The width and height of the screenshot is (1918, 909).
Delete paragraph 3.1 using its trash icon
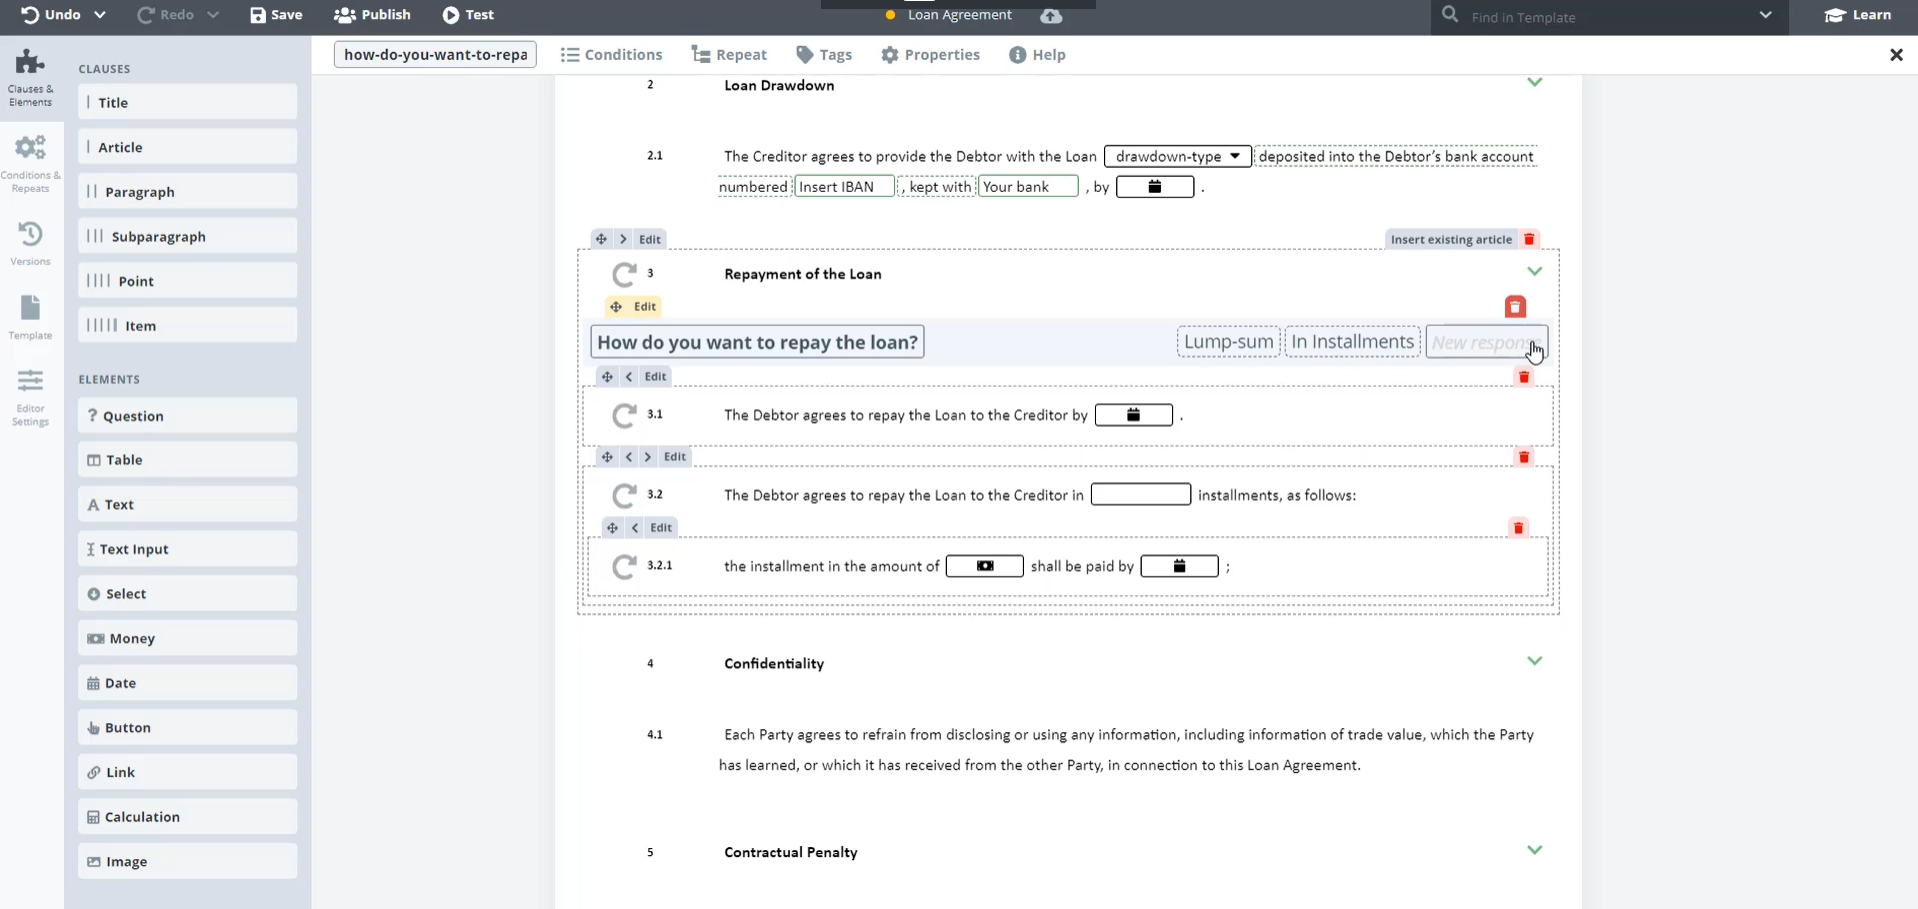point(1524,377)
